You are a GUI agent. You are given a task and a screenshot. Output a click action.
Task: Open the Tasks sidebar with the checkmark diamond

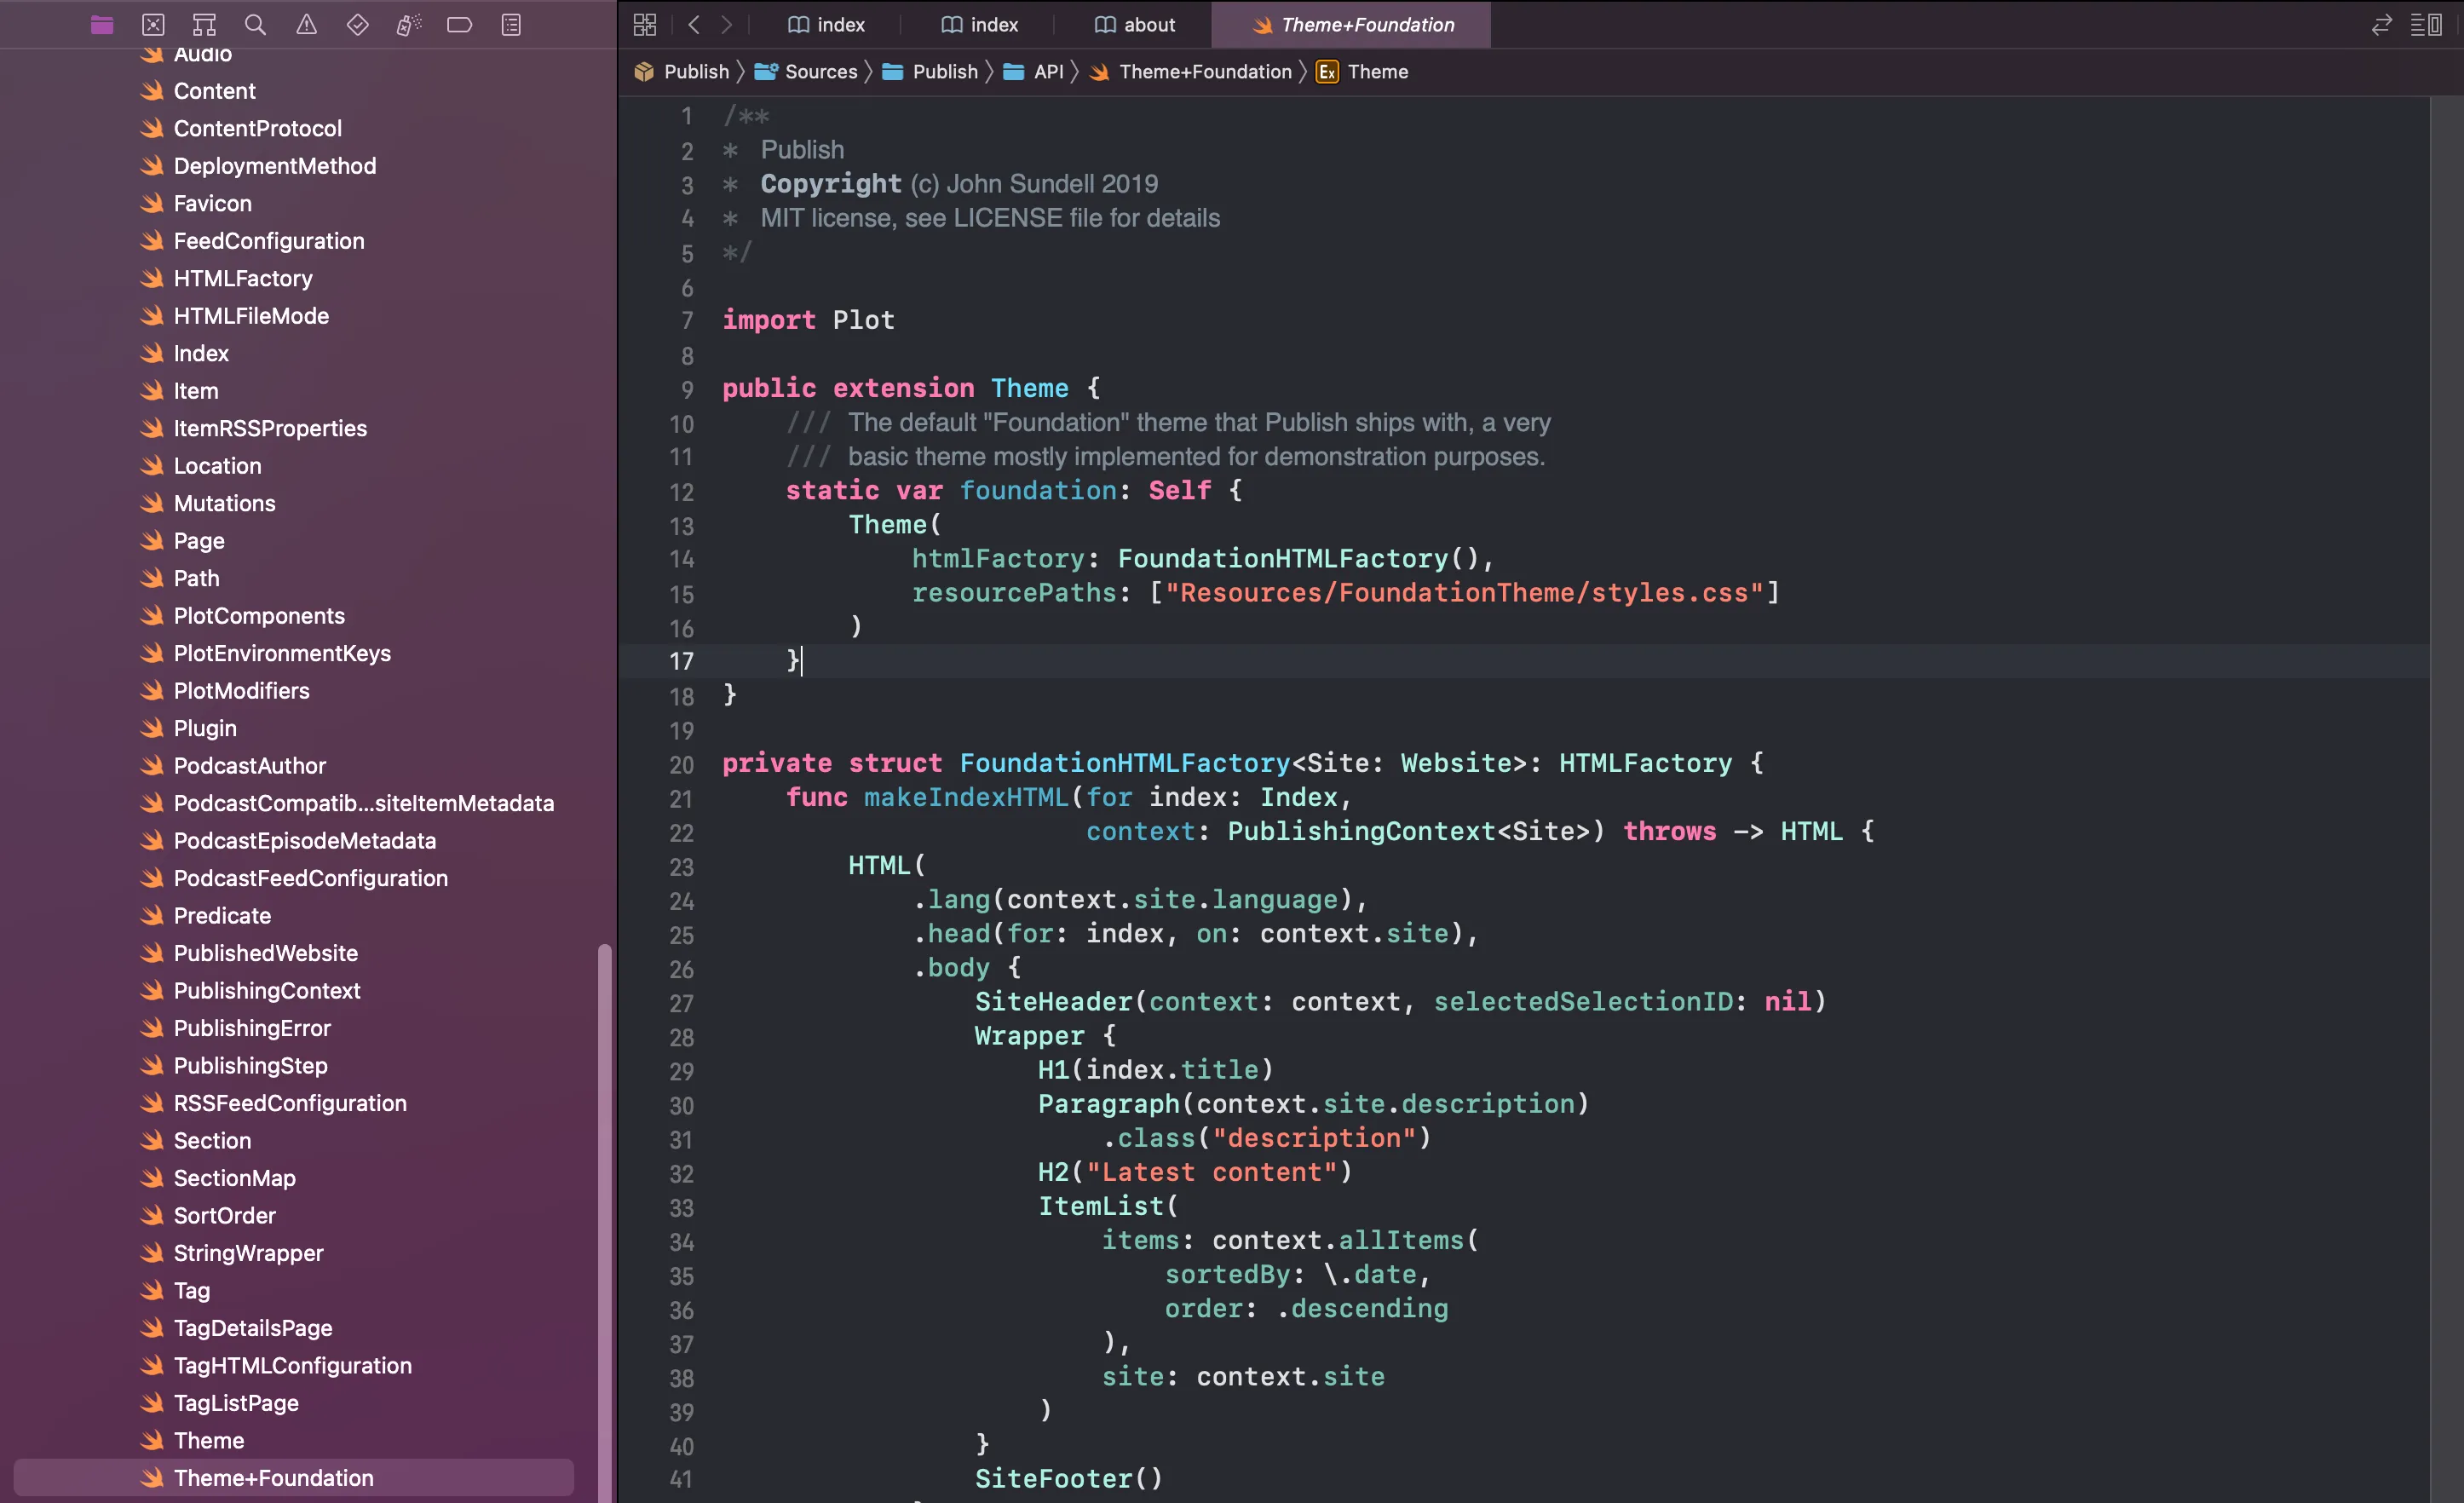pyautogui.click(x=357, y=24)
